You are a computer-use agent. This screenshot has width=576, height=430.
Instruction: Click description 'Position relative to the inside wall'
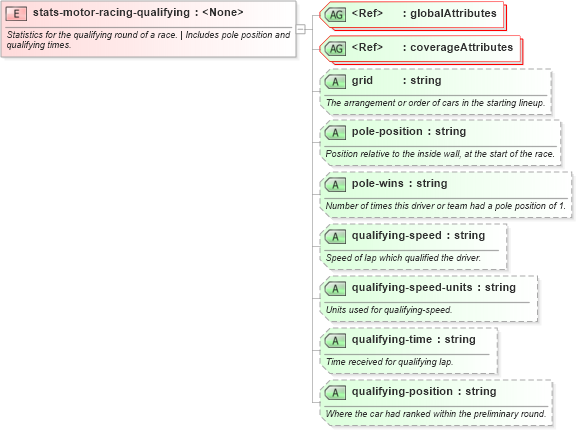440,154
